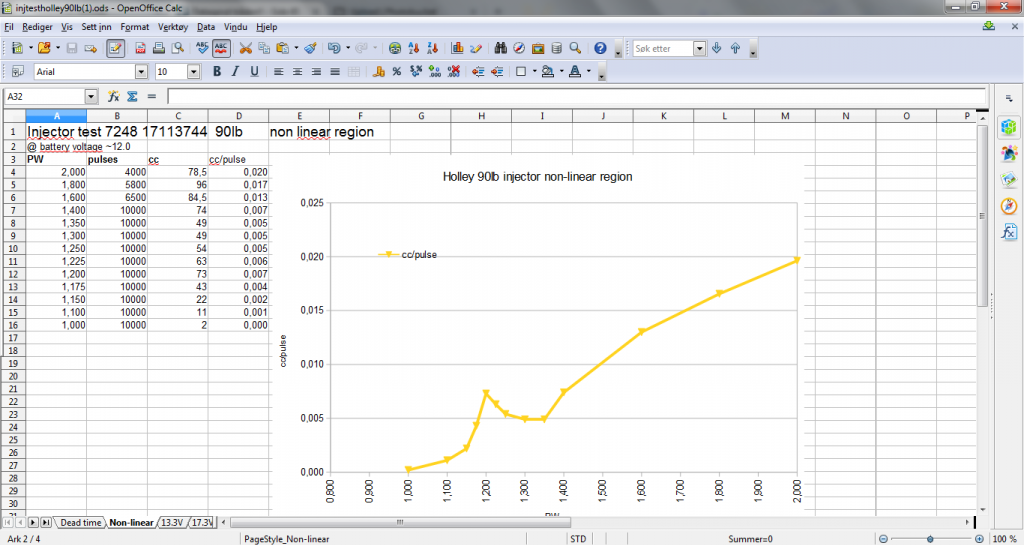Toggle AutoSpellcheck
1024x545 pixels.
coord(222,48)
